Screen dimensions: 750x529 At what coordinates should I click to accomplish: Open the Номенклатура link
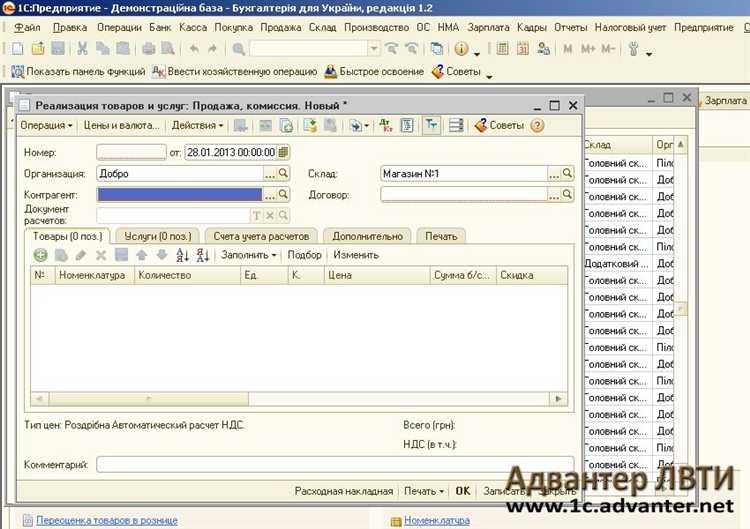click(436, 520)
